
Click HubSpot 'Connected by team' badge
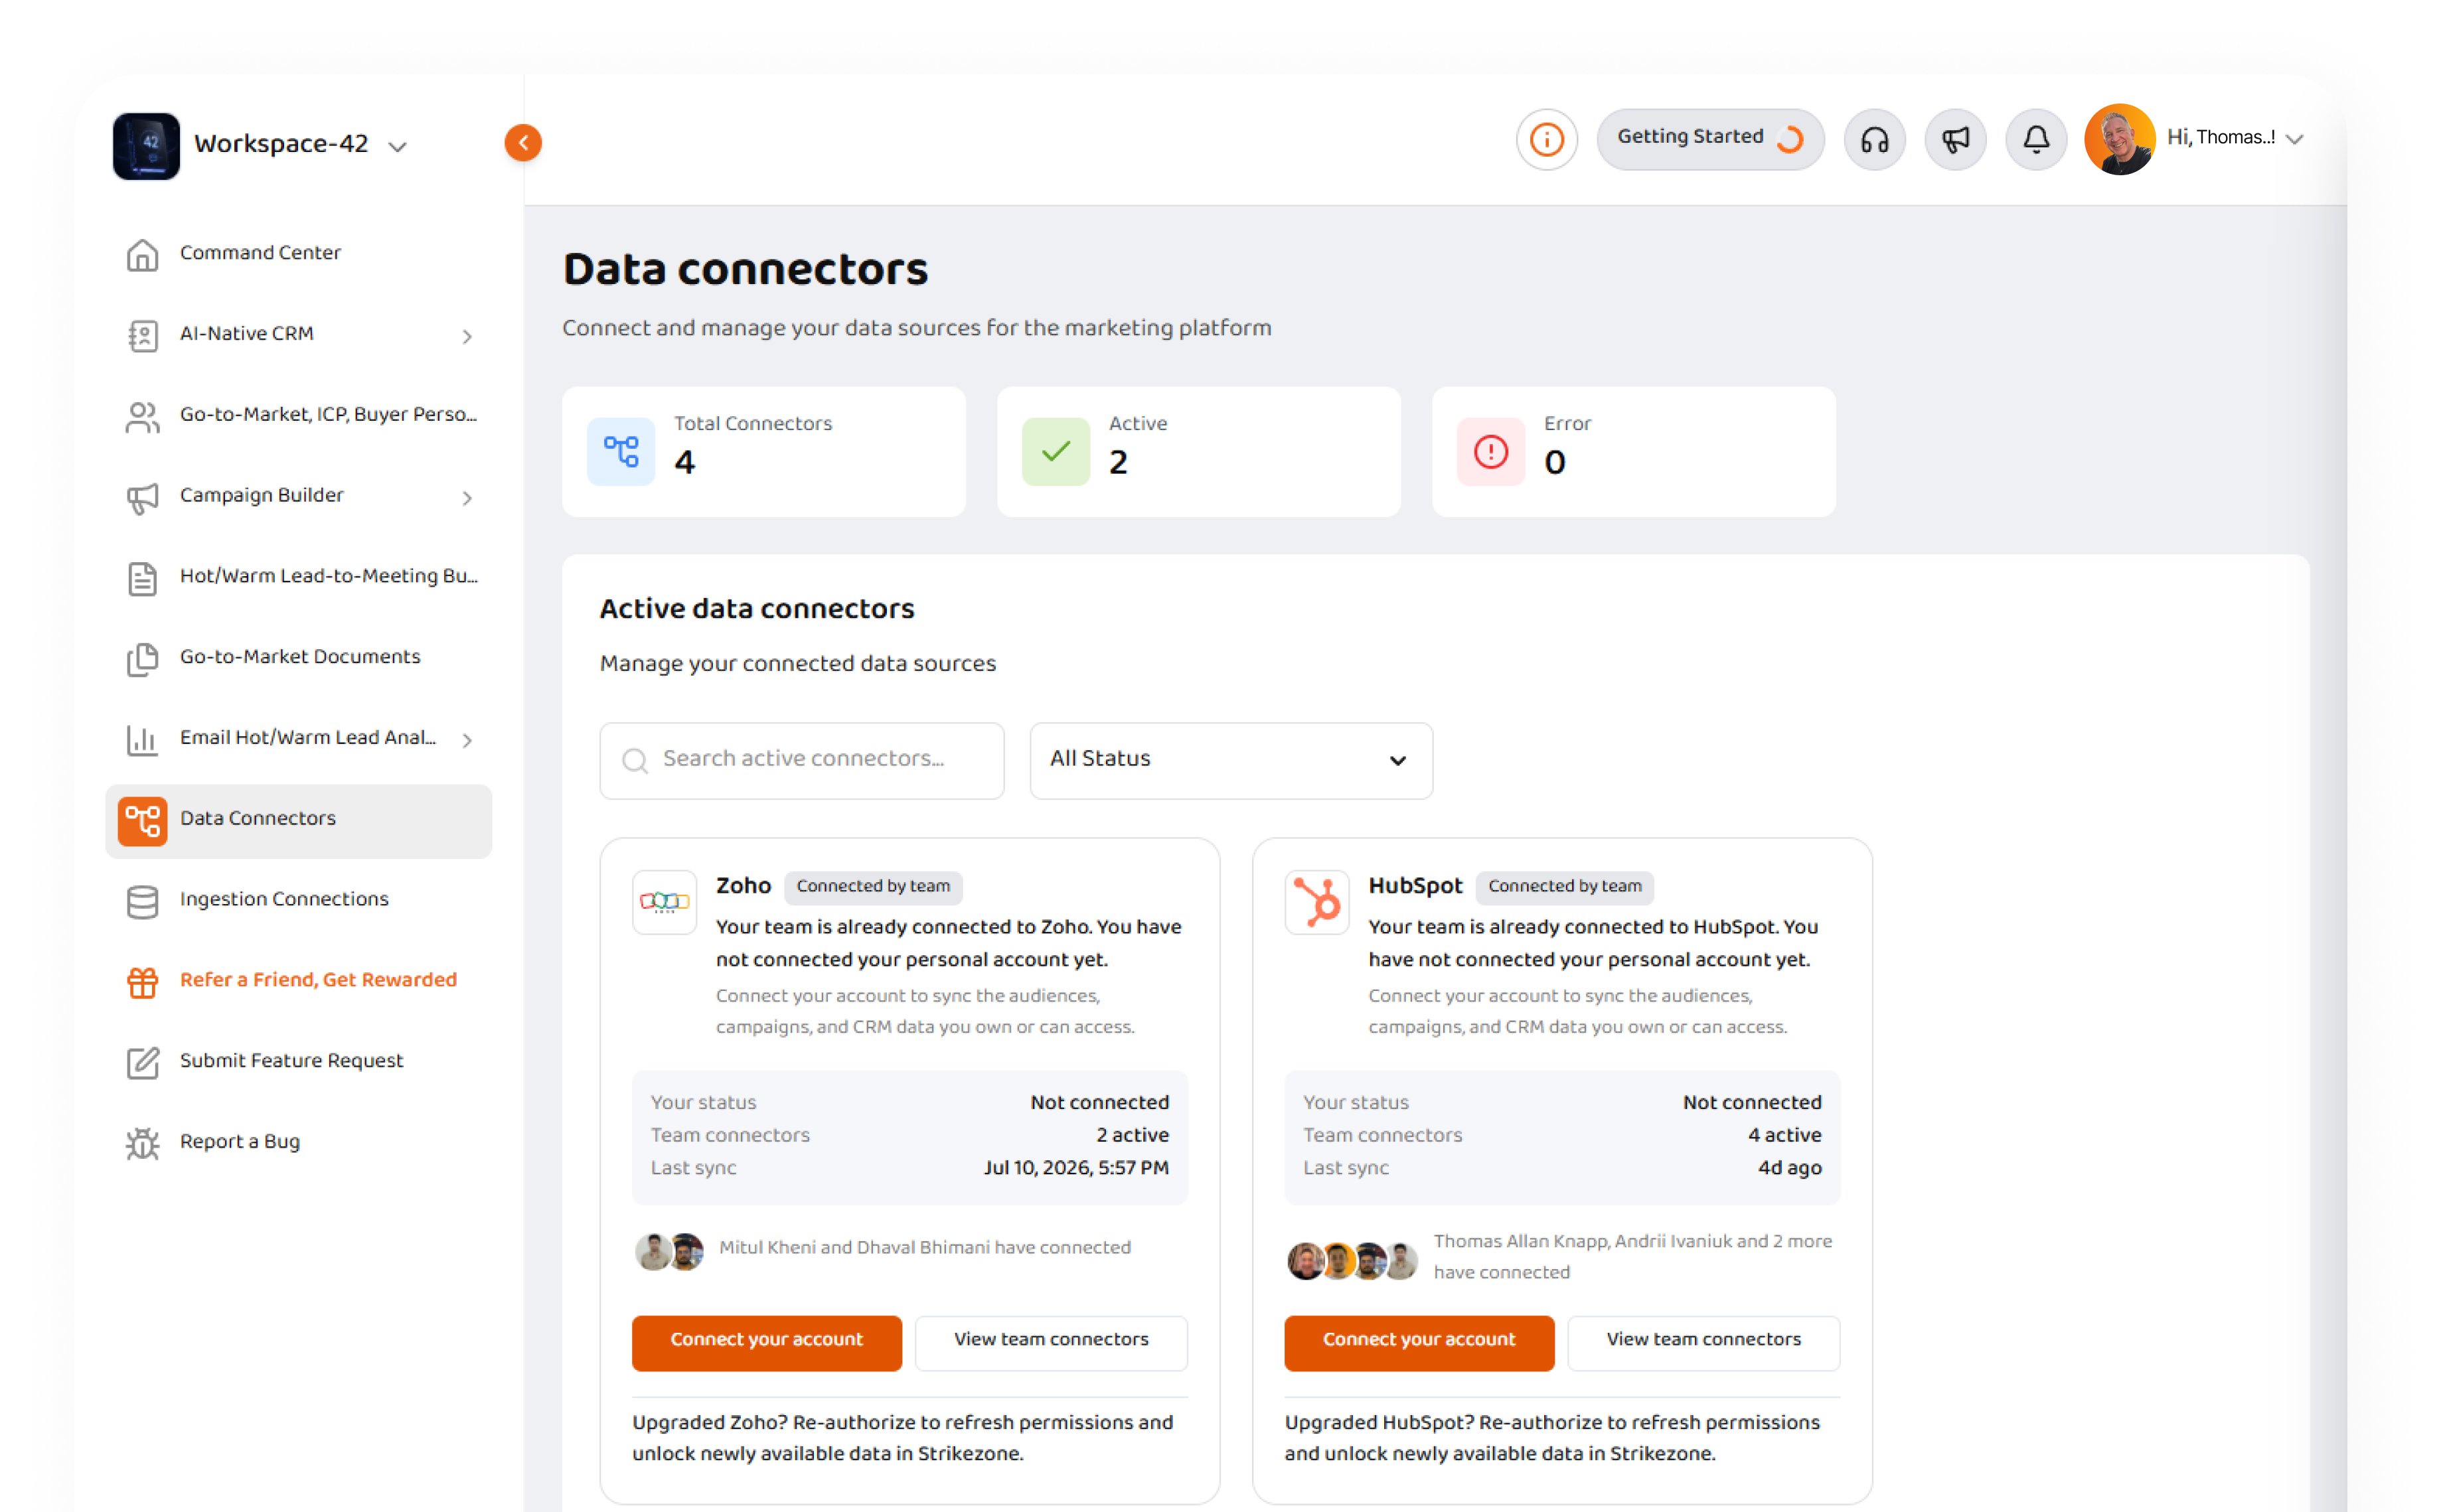click(x=1565, y=887)
